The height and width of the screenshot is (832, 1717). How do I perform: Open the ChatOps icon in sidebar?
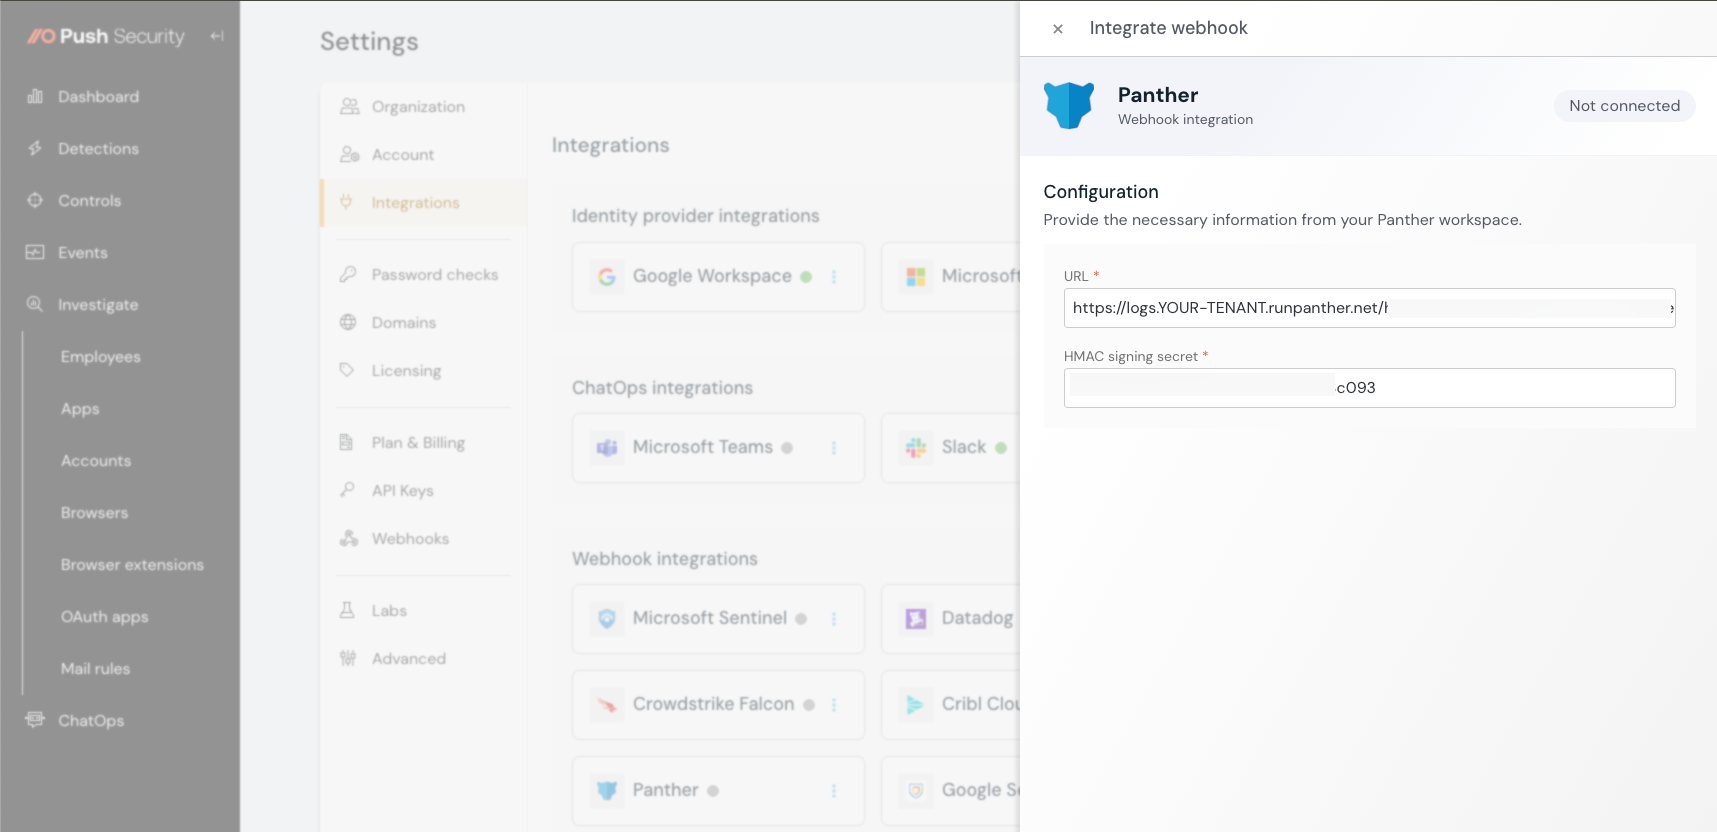[35, 720]
